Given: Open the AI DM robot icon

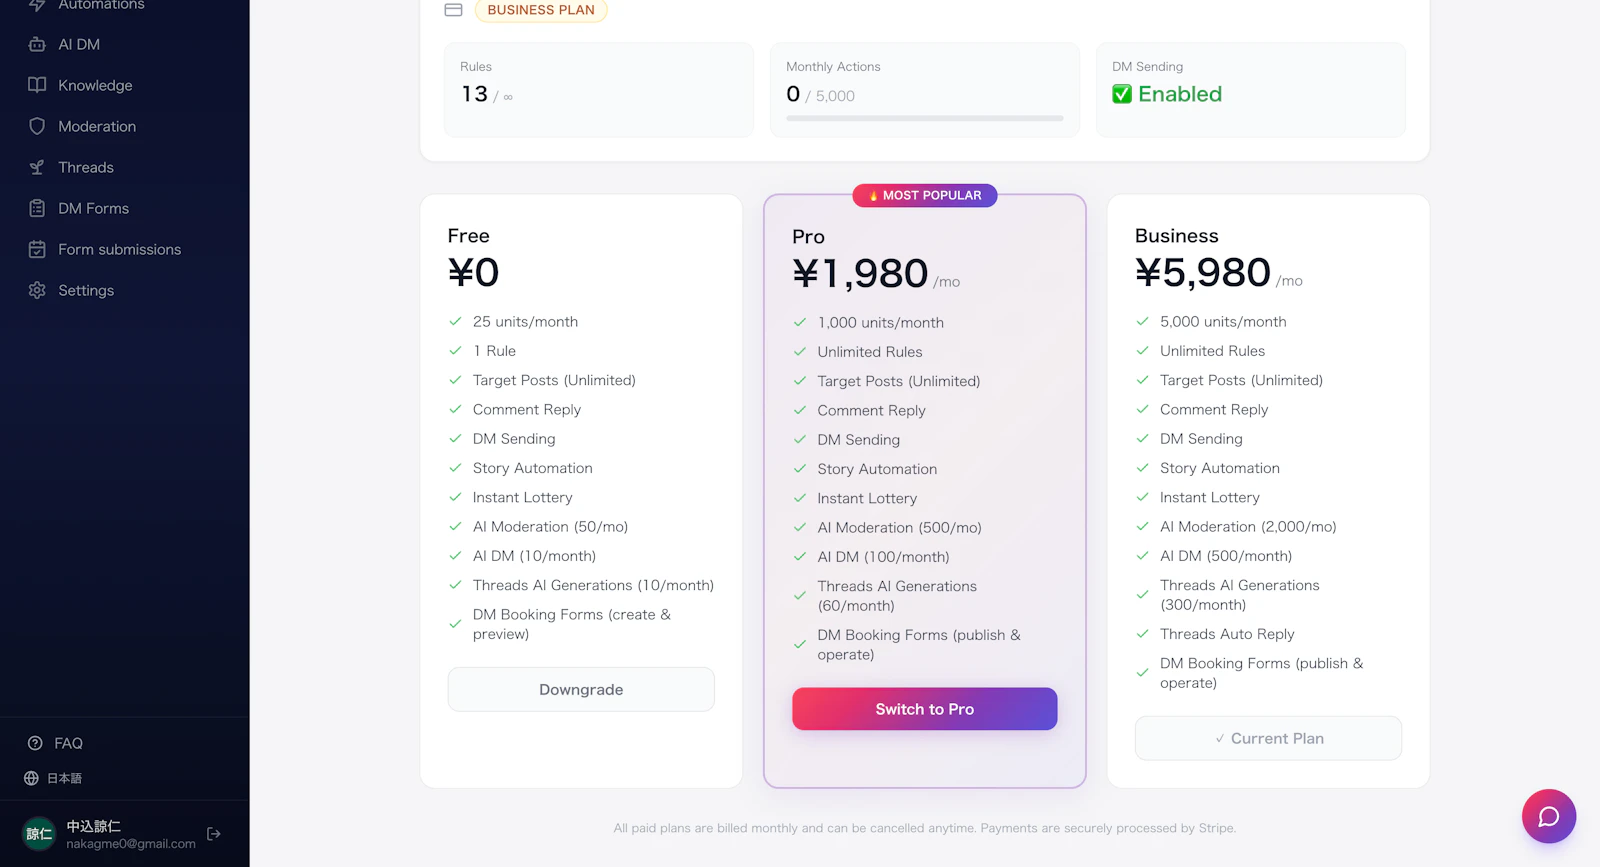Looking at the screenshot, I should 37,44.
